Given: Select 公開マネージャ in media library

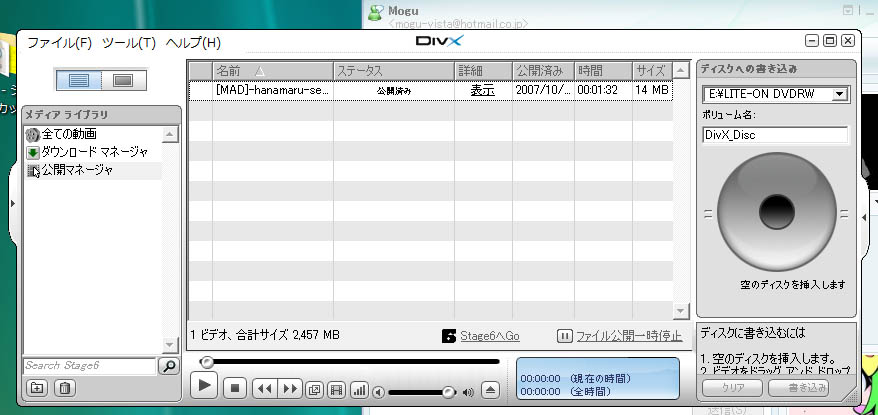Looking at the screenshot, I should pos(71,170).
